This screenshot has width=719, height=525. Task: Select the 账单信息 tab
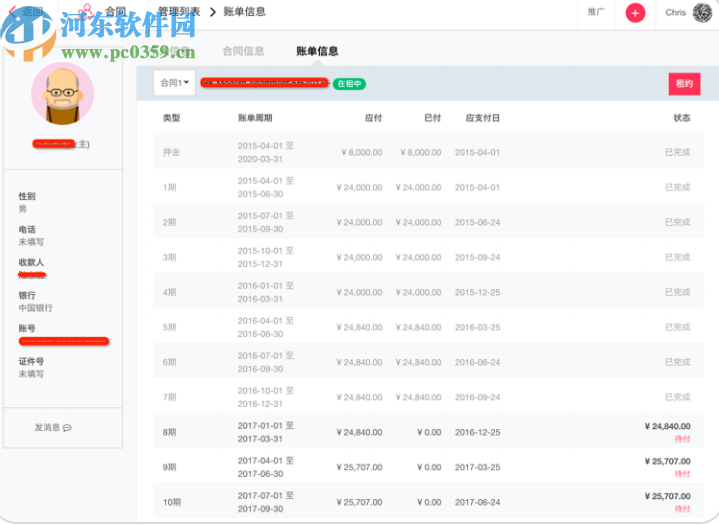tap(317, 51)
